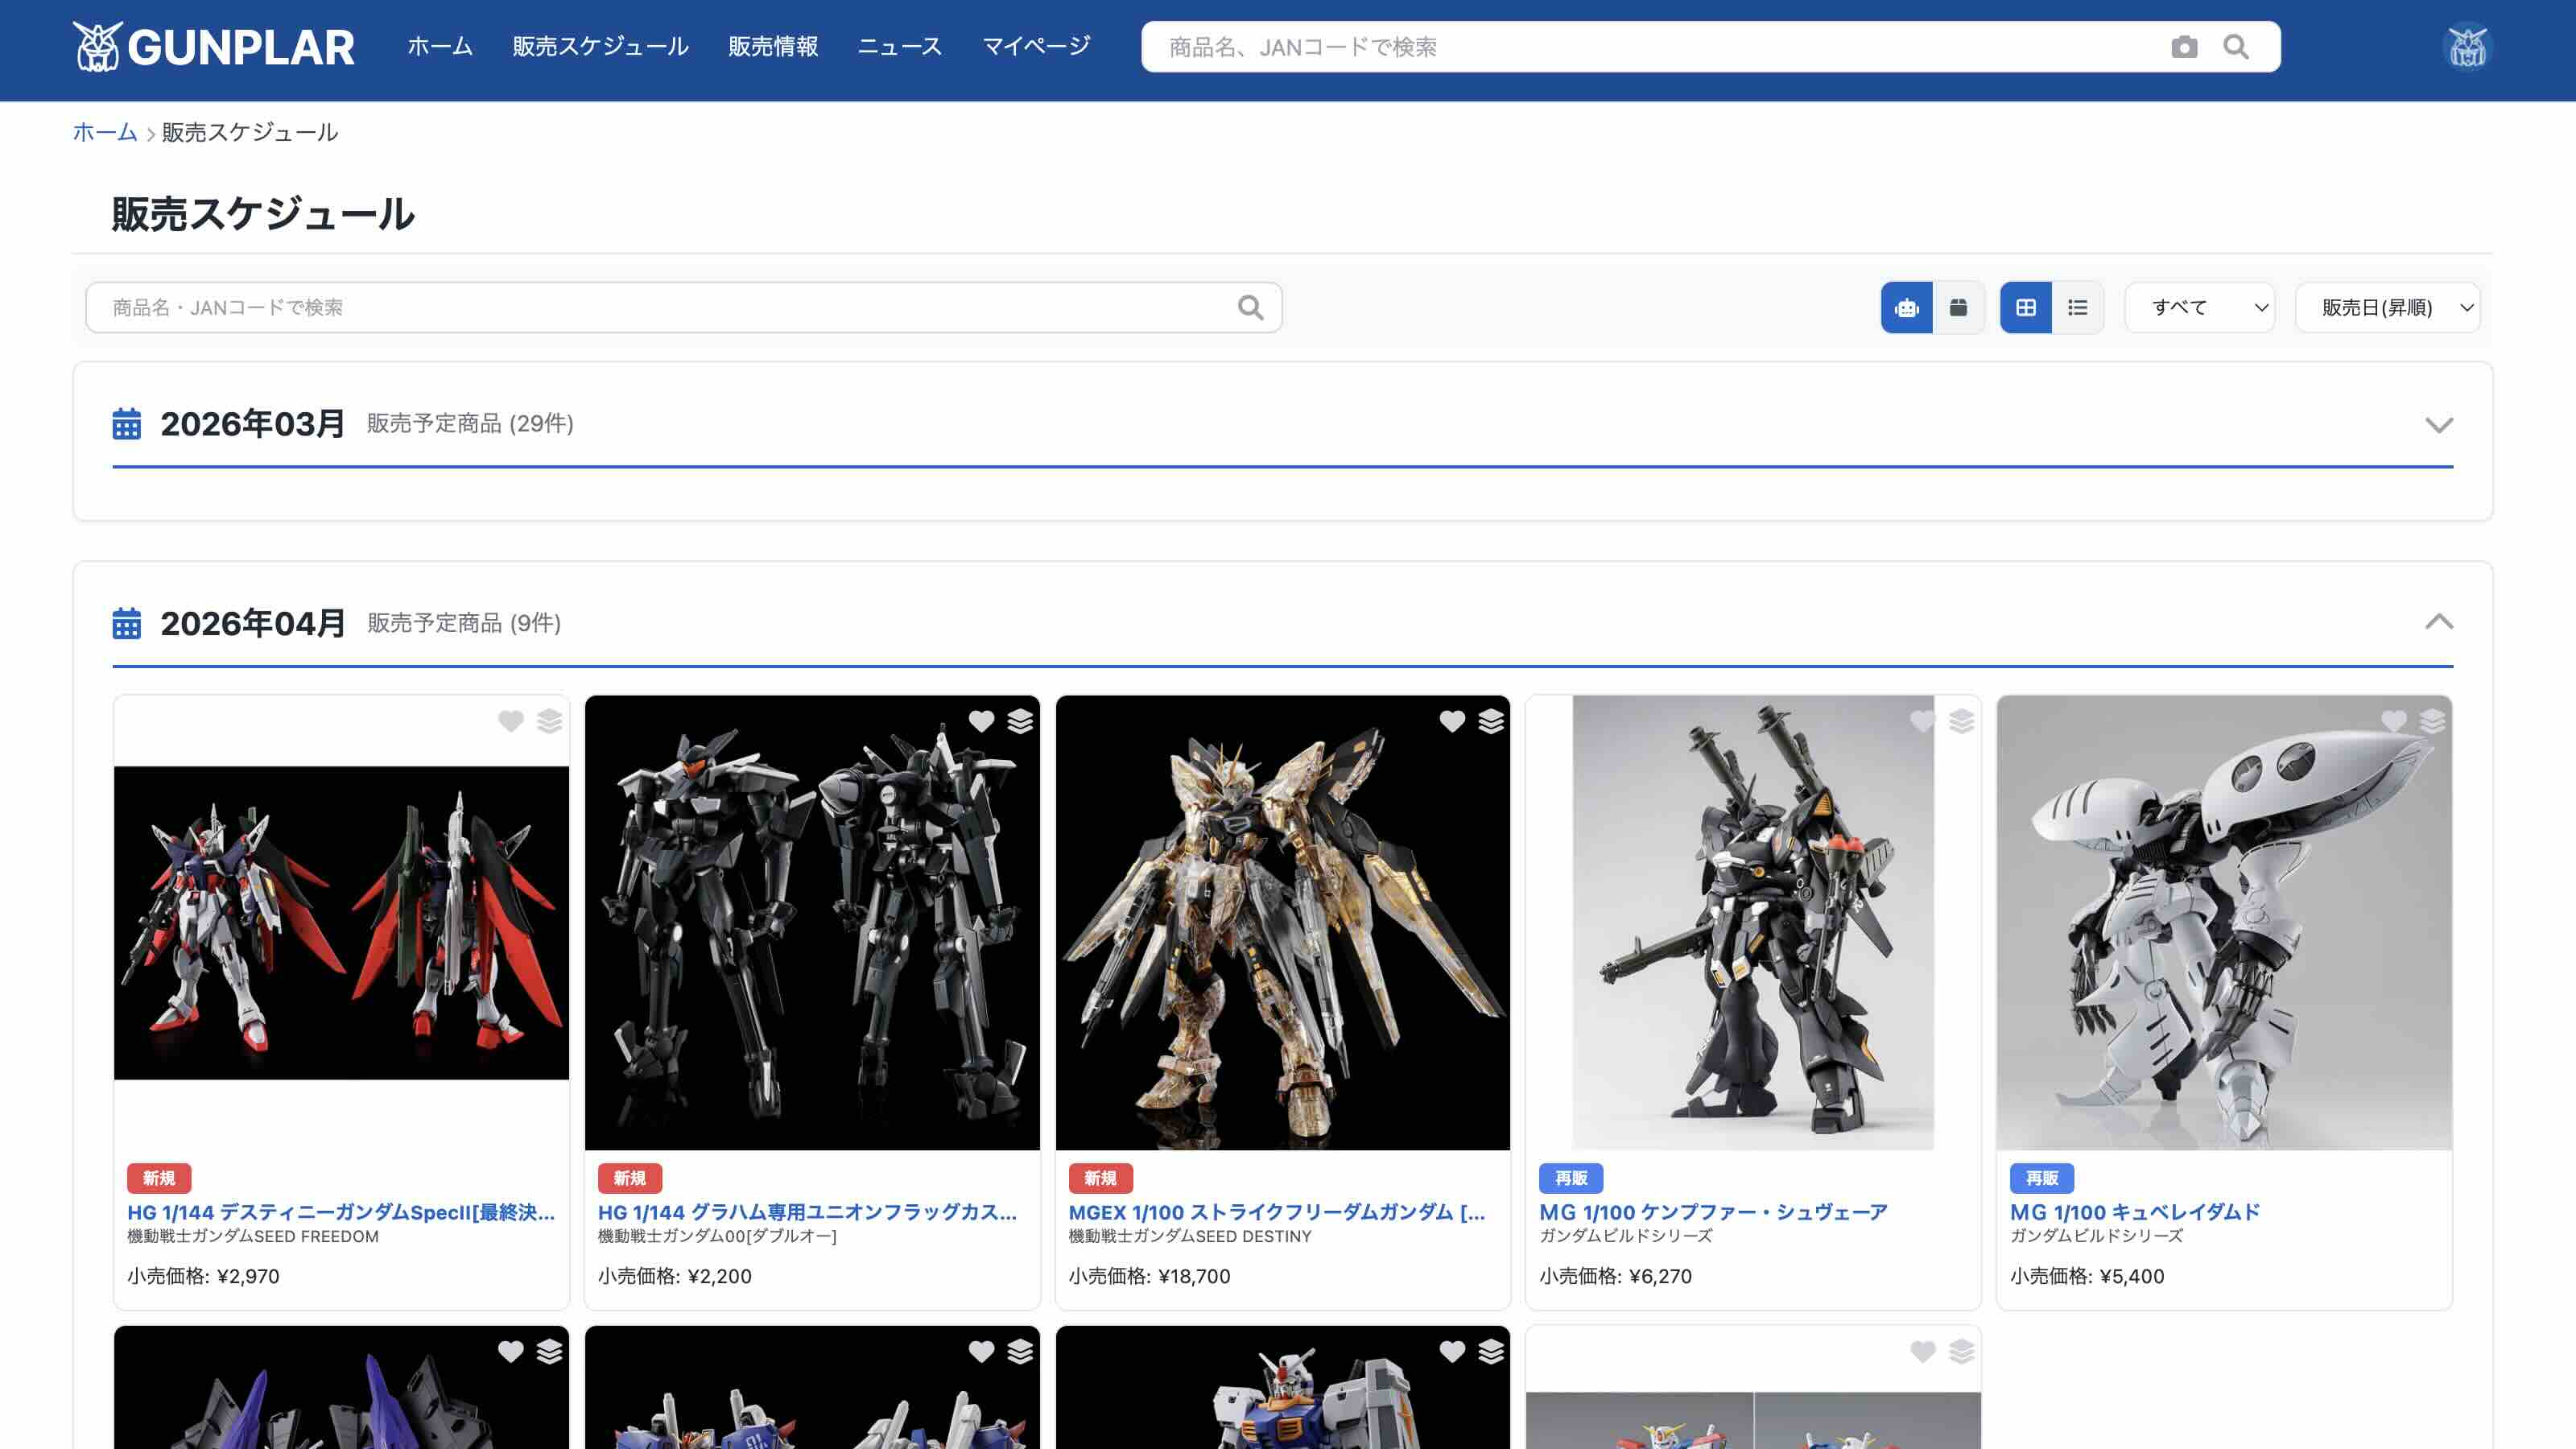This screenshot has height=1449, width=2576.
Task: Open ニュース in the navigation bar
Action: pos(900,47)
